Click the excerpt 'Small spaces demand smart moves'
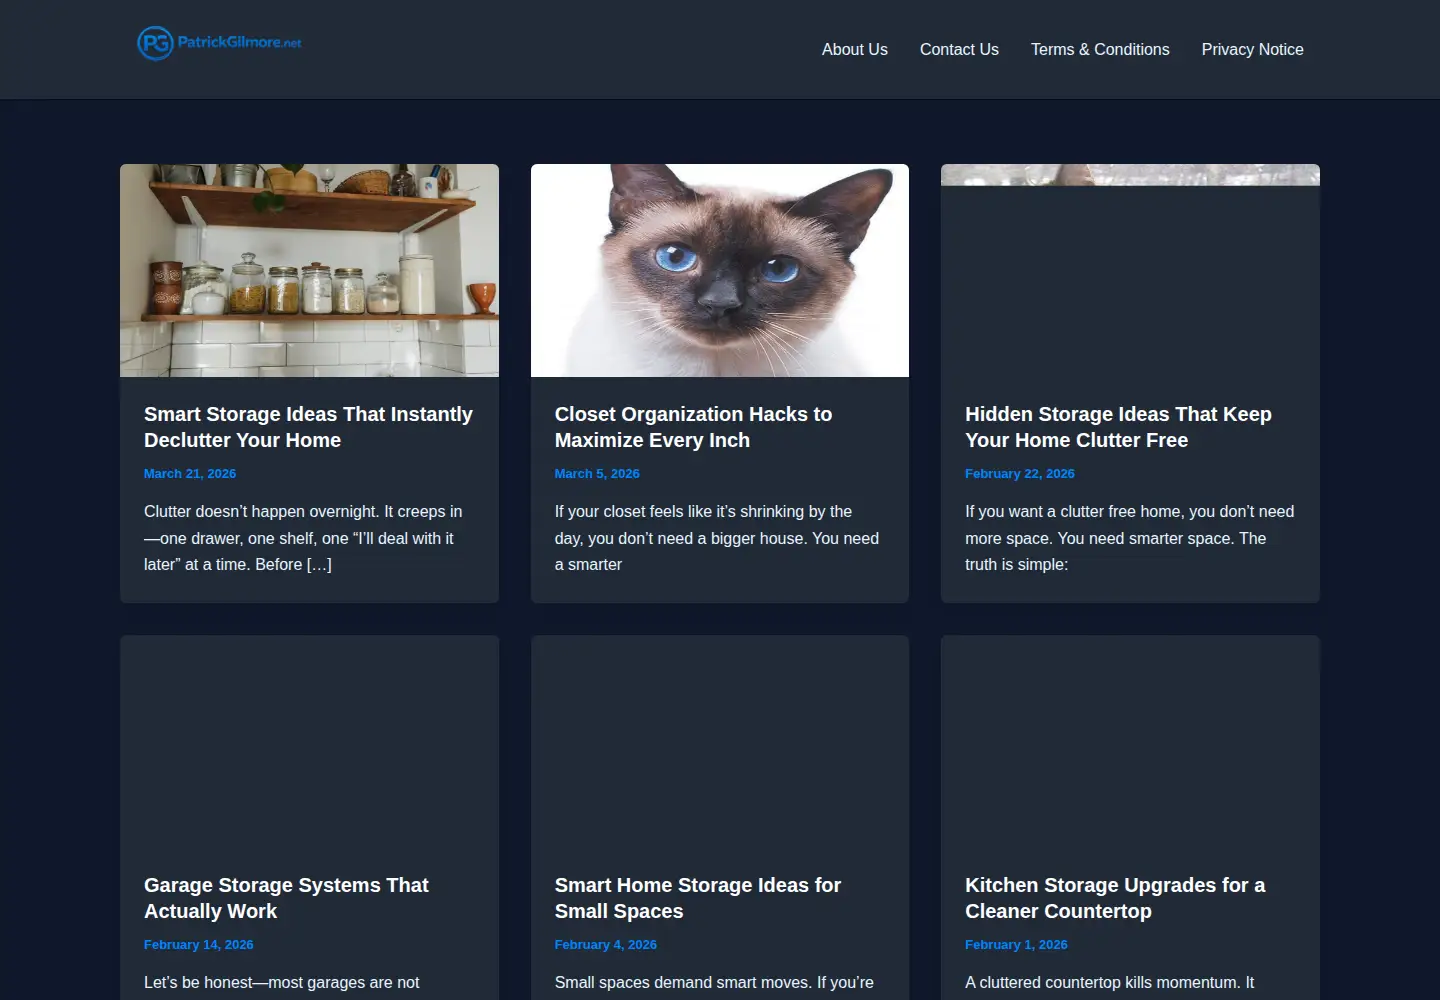Screen dimensions: 1440x1000 click(x=714, y=983)
